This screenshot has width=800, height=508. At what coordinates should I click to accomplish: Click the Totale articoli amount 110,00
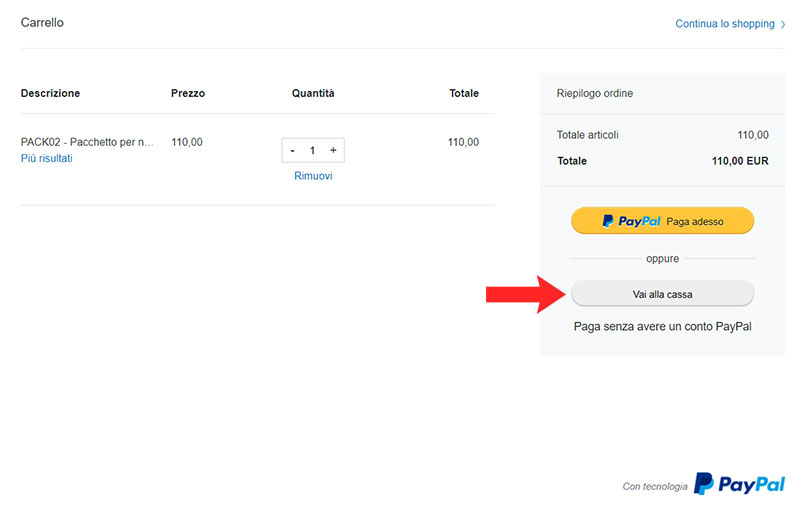tap(753, 135)
